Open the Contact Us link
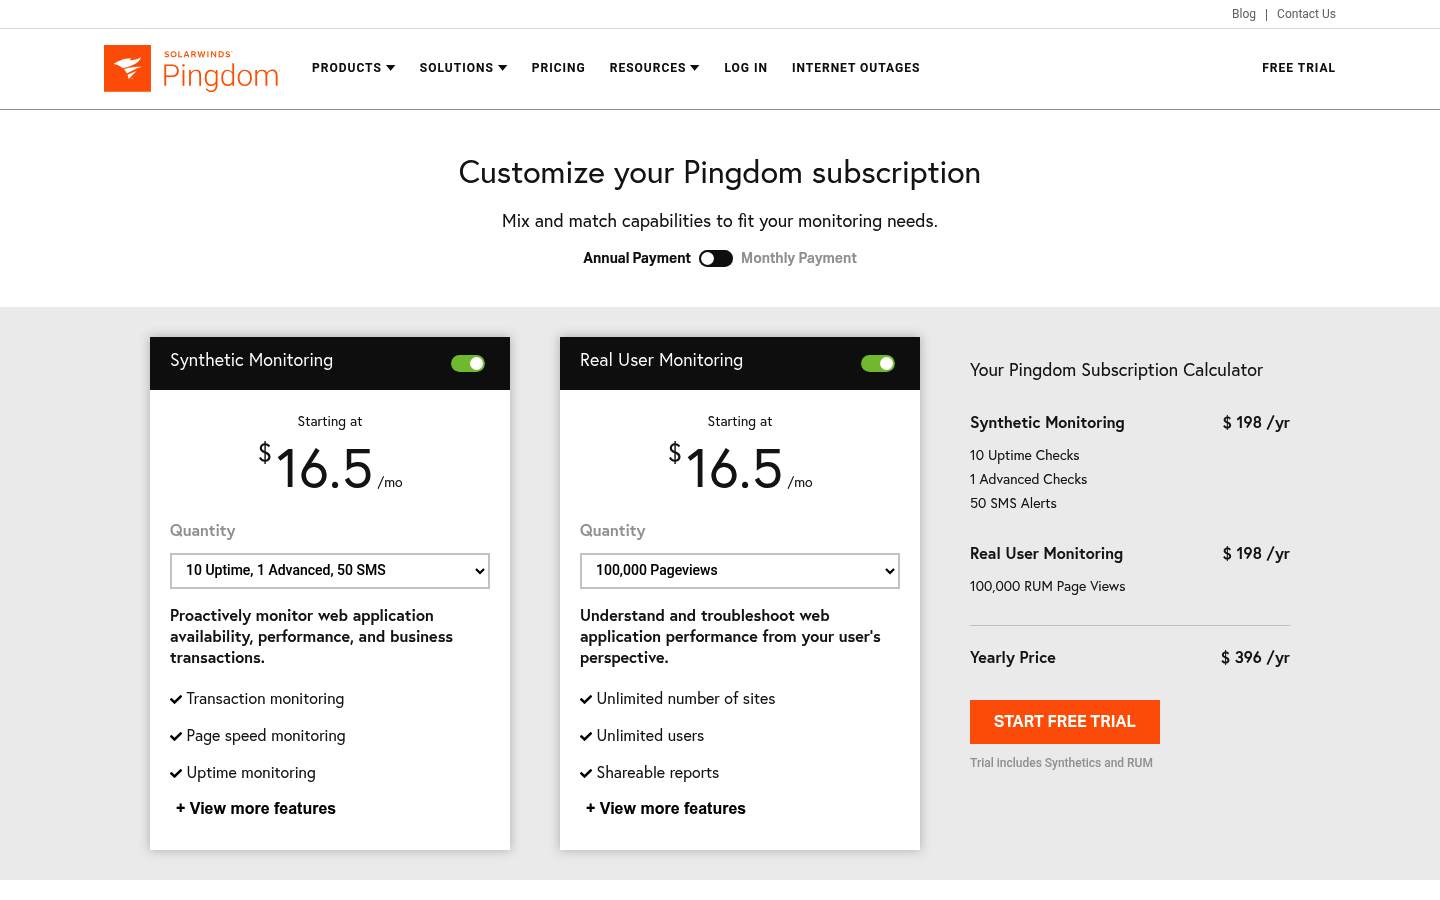 coord(1306,14)
